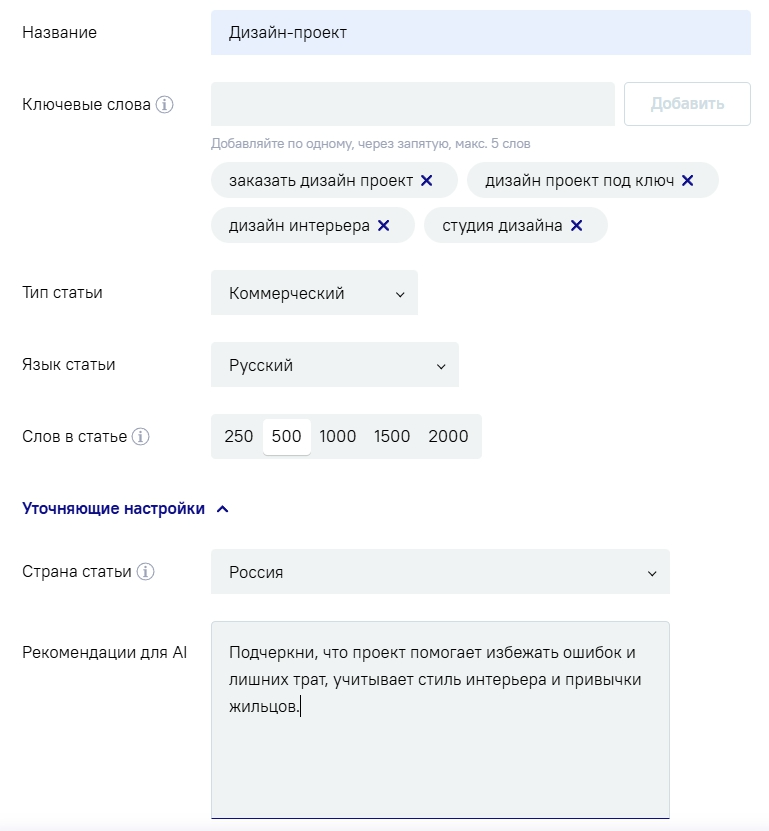Select 250 words for the article
769x831 pixels.
click(237, 436)
